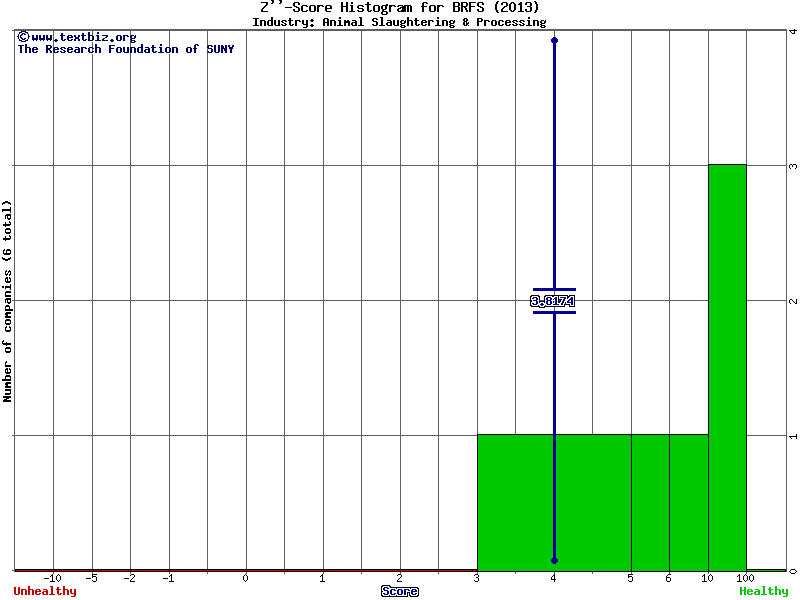Click the 3 tick on the right y-axis
Viewport: 800px width, 600px height.
click(793, 166)
